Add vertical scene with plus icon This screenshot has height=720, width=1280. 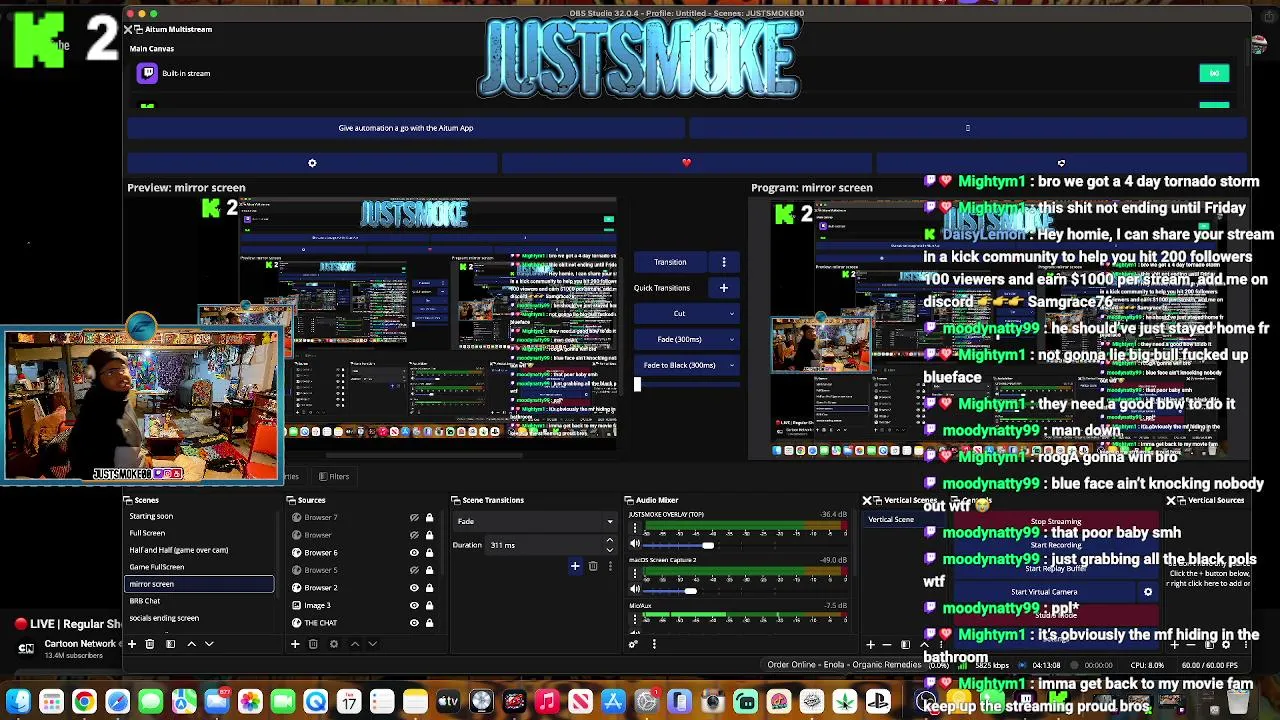(870, 645)
